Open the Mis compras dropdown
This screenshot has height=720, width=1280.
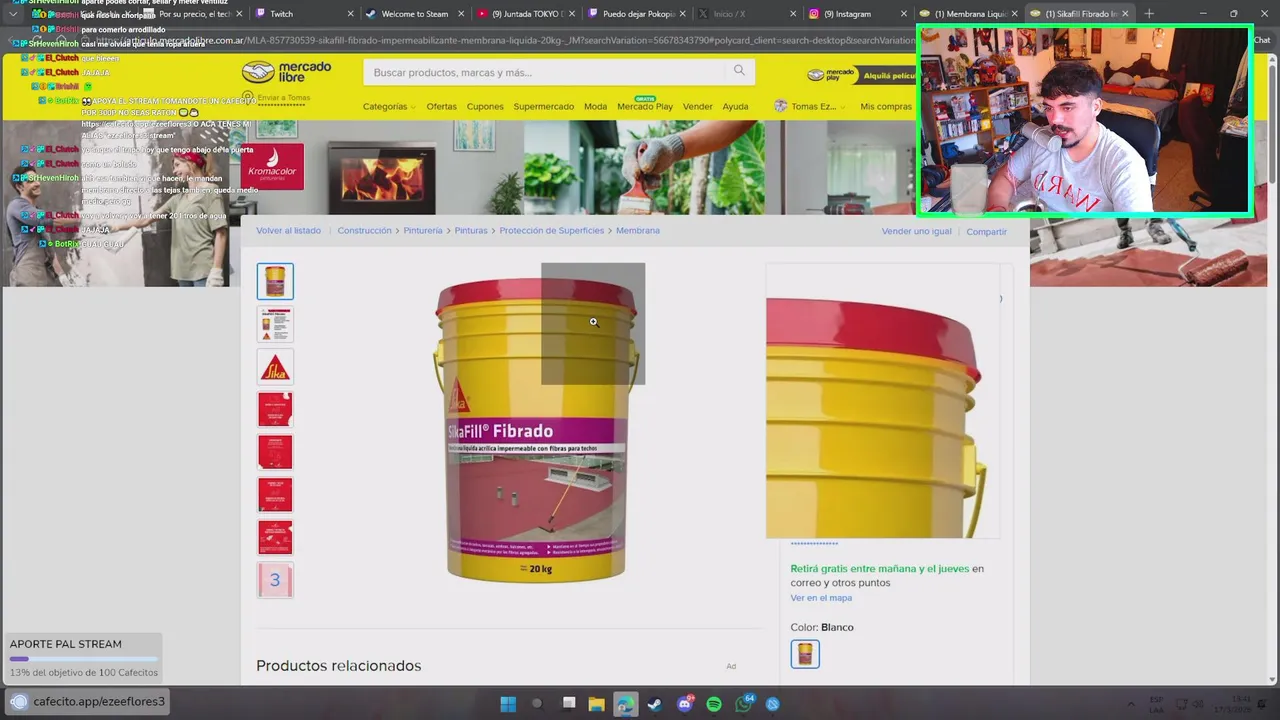[886, 106]
